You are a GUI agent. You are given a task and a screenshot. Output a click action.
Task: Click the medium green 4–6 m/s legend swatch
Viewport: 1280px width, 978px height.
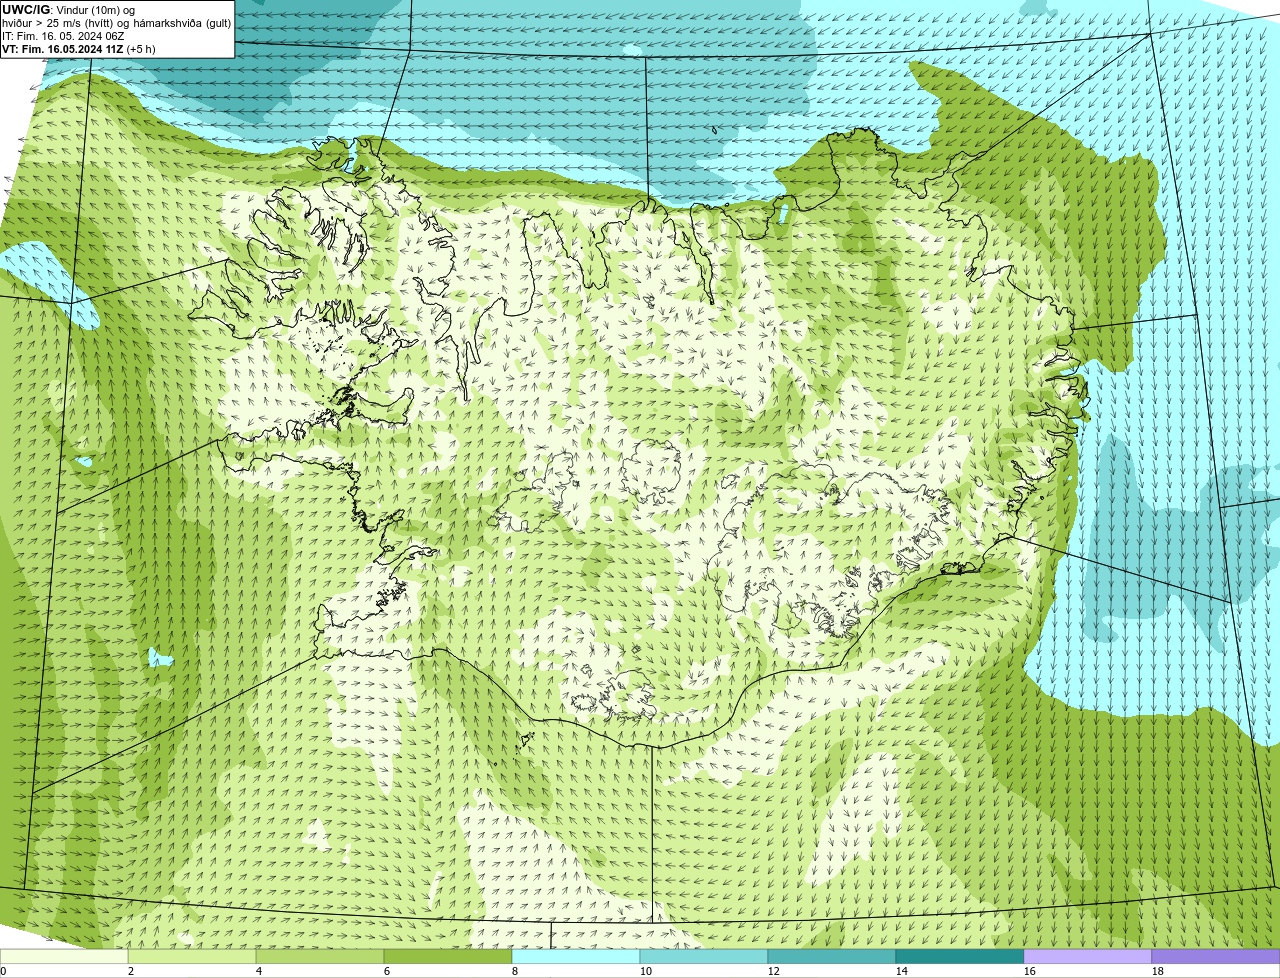pos(320,957)
